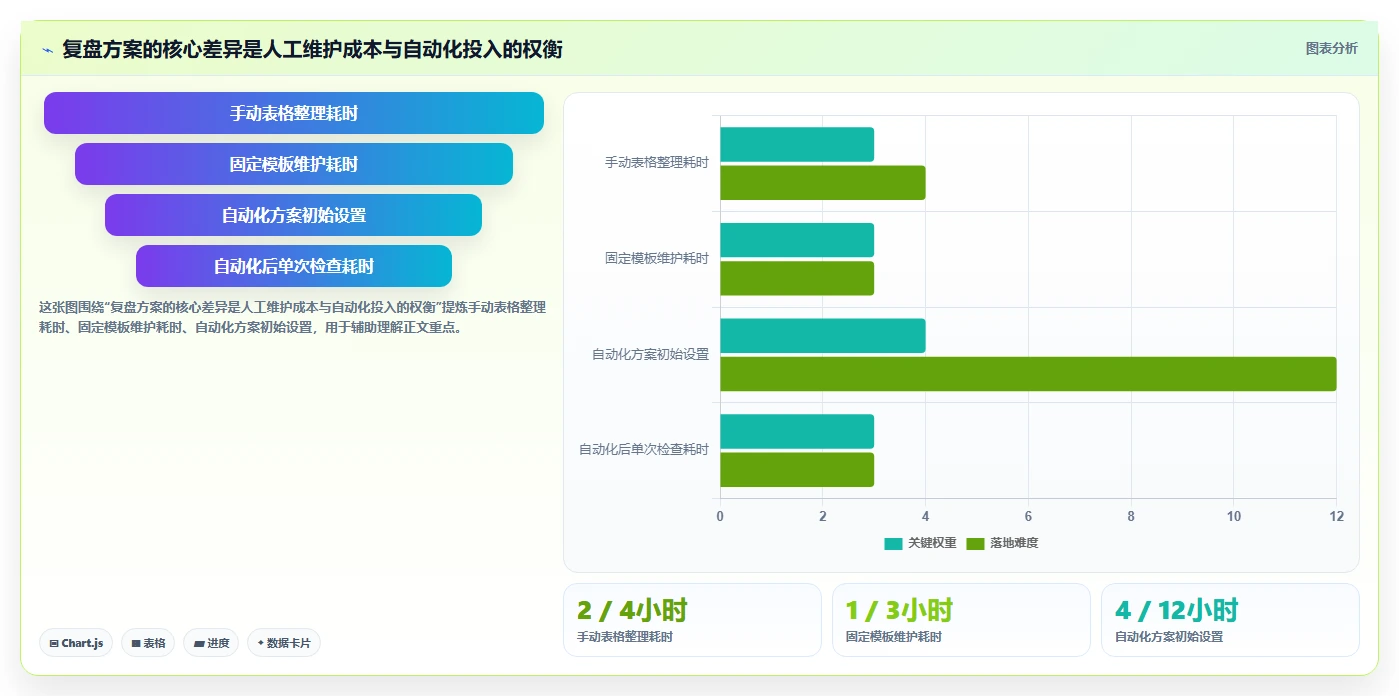Toggle the 落地难度 legend swatch

pyautogui.click(x=975, y=543)
